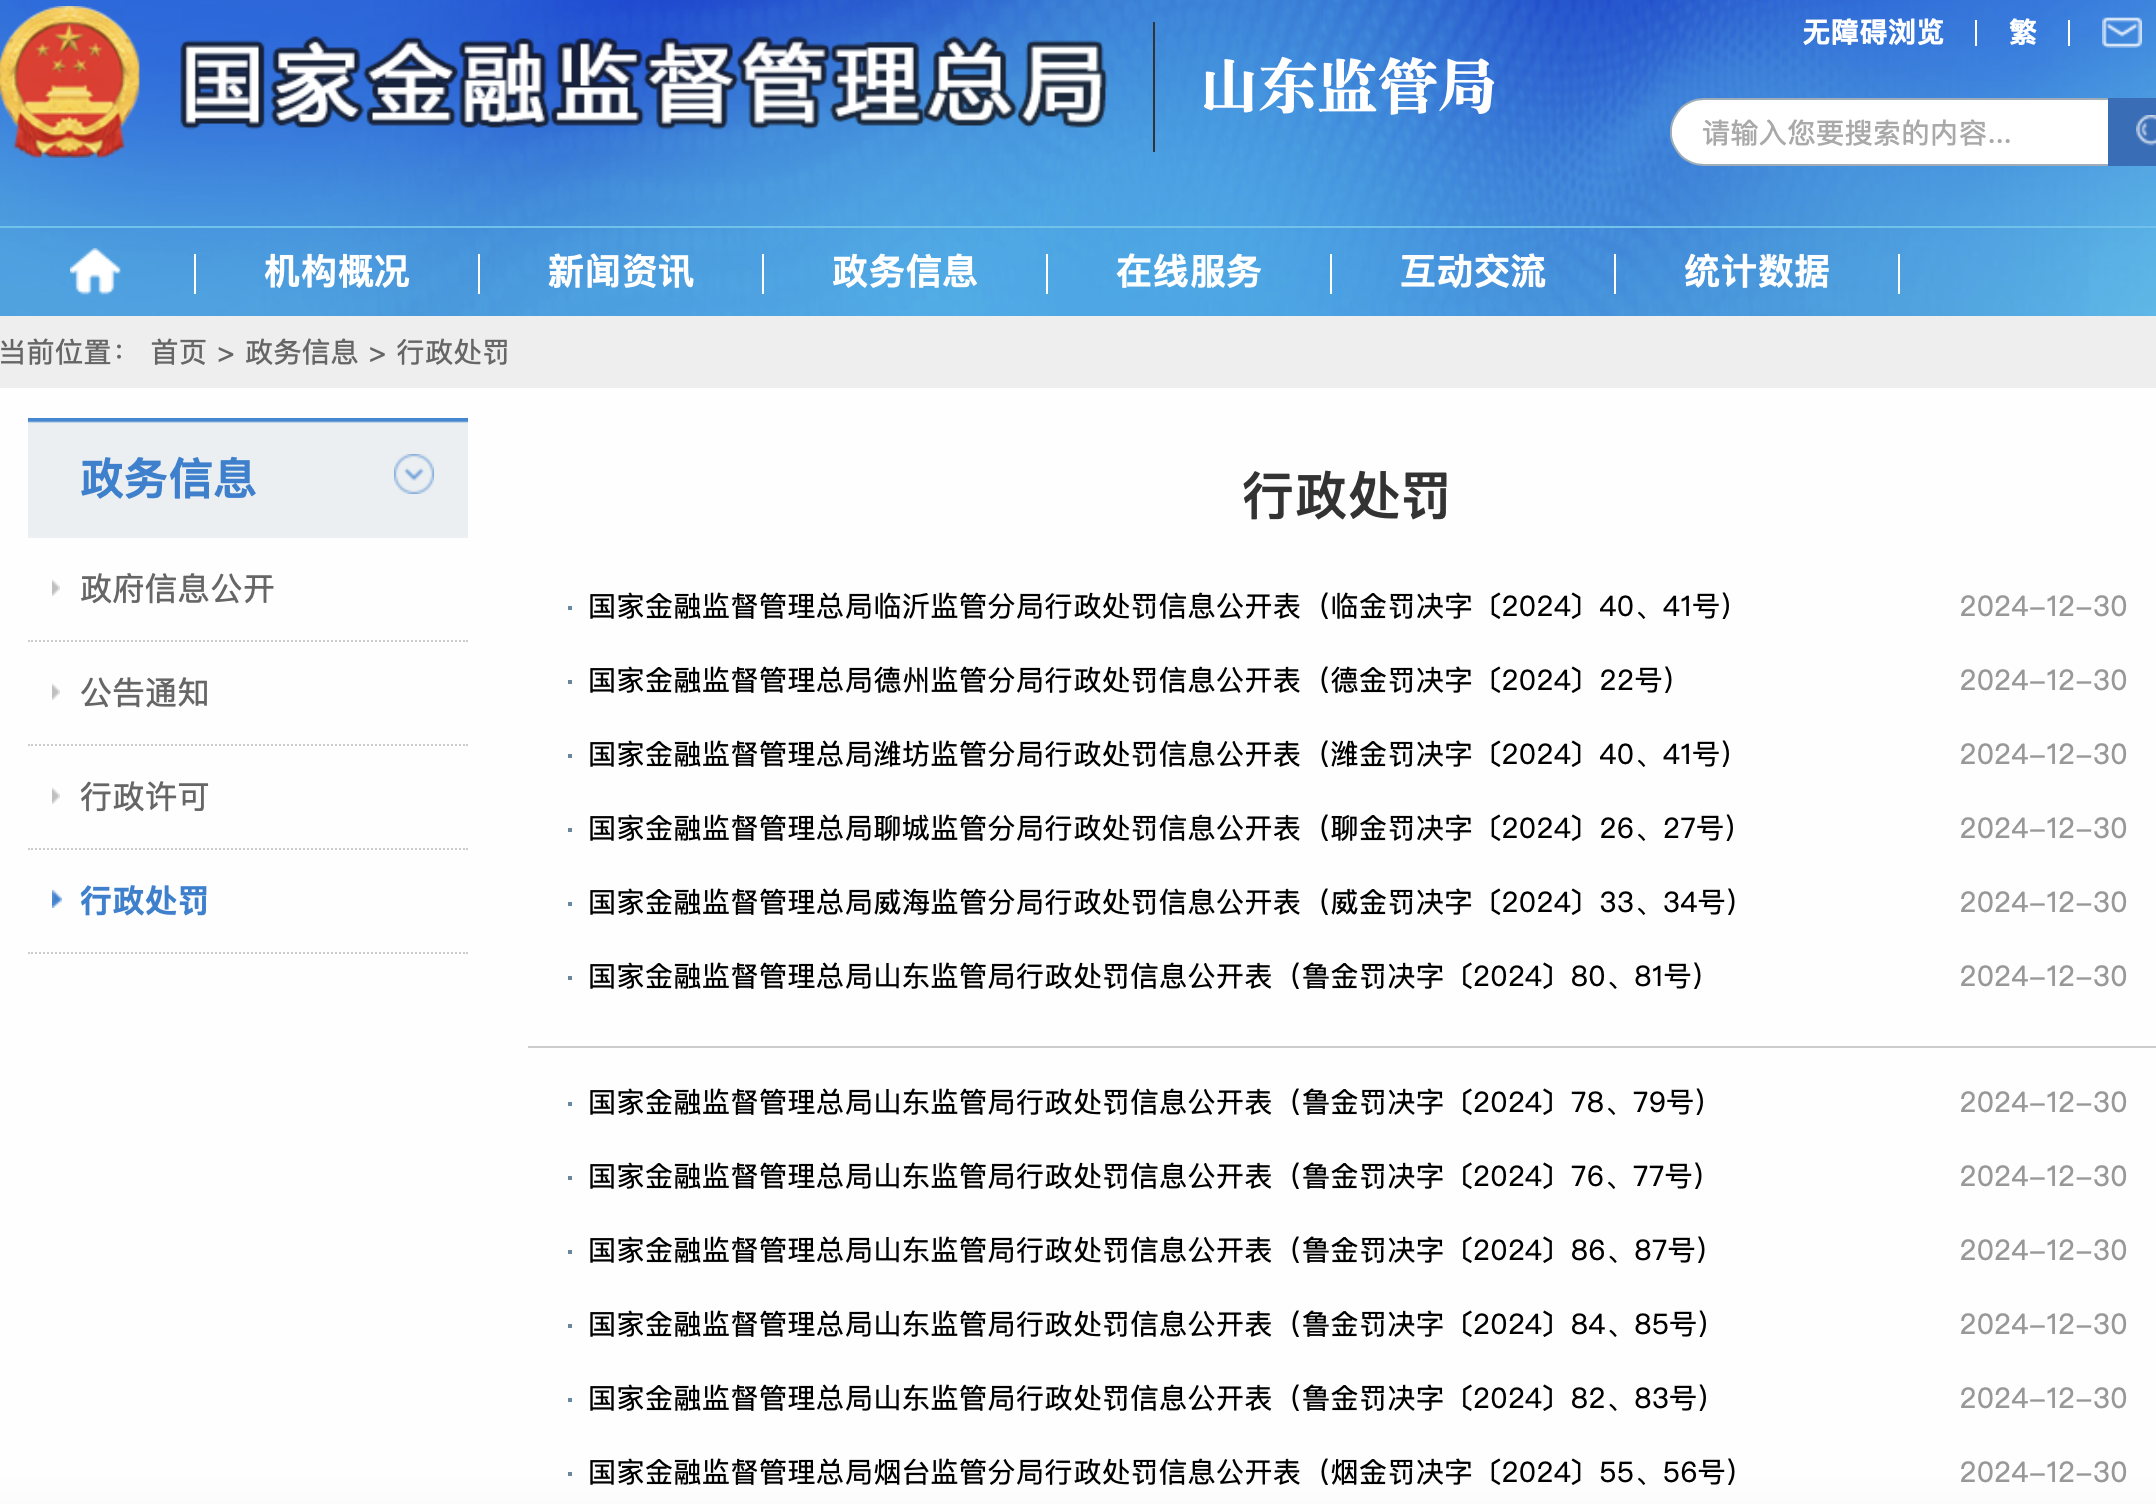This screenshot has height=1504, width=2156.
Task: Click the national emblem logo
Action: 68,82
